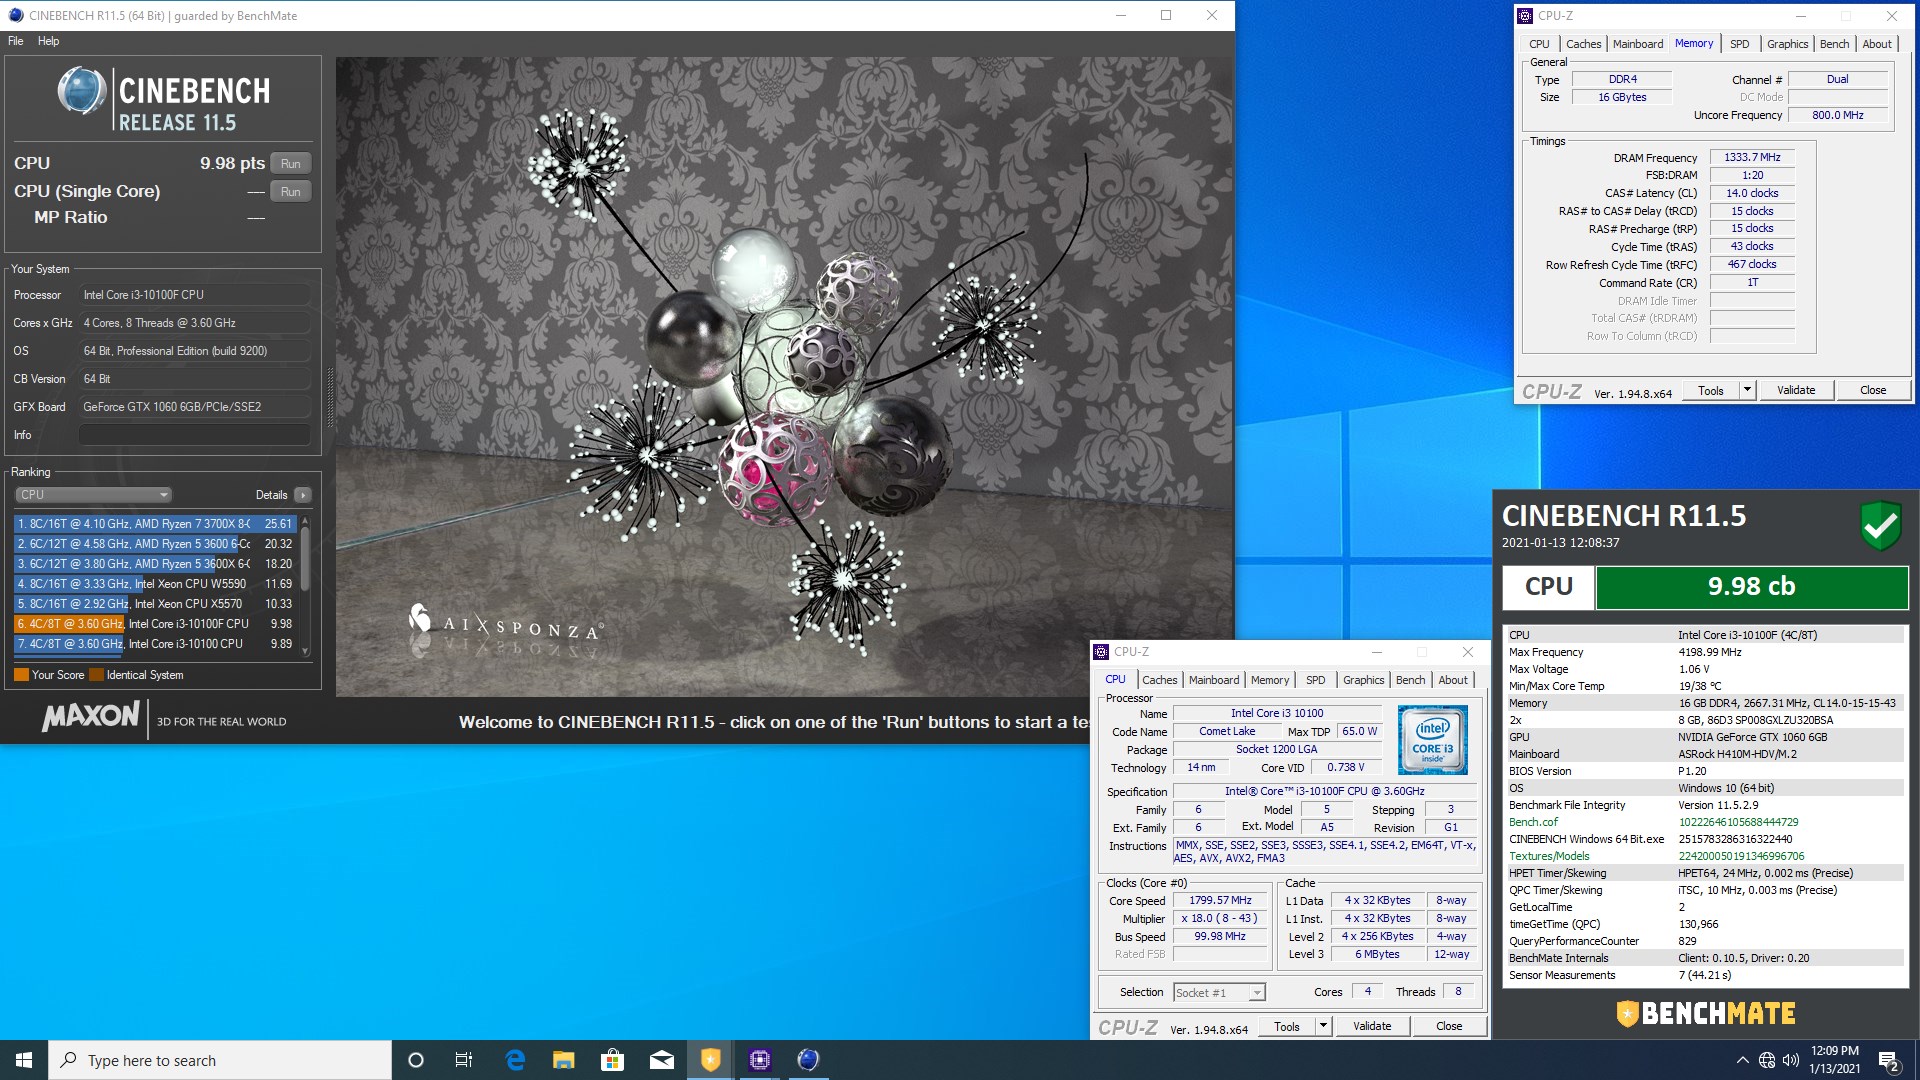Click ranking list scrollbar down arrow
The width and height of the screenshot is (1920, 1080).
pos(305,651)
